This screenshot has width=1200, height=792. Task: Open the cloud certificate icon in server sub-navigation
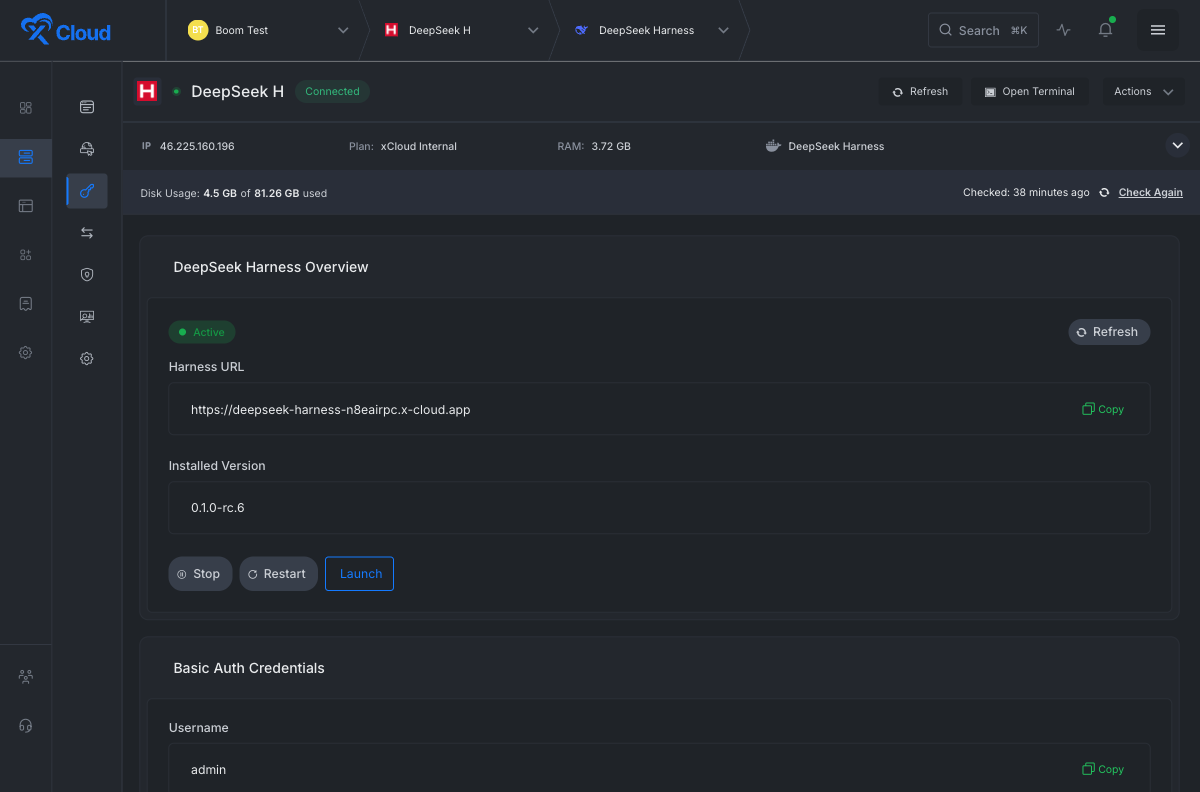87,149
